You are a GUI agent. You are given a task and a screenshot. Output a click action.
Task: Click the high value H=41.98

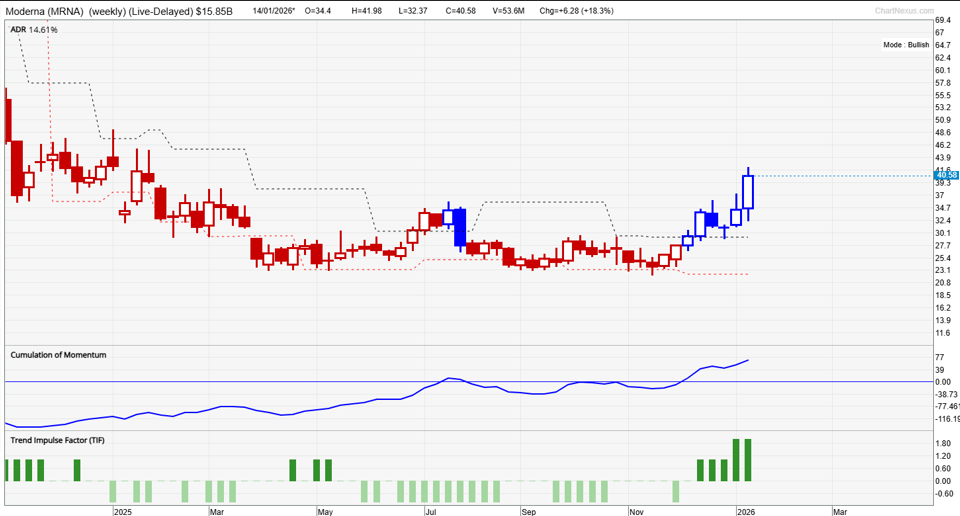pos(366,11)
